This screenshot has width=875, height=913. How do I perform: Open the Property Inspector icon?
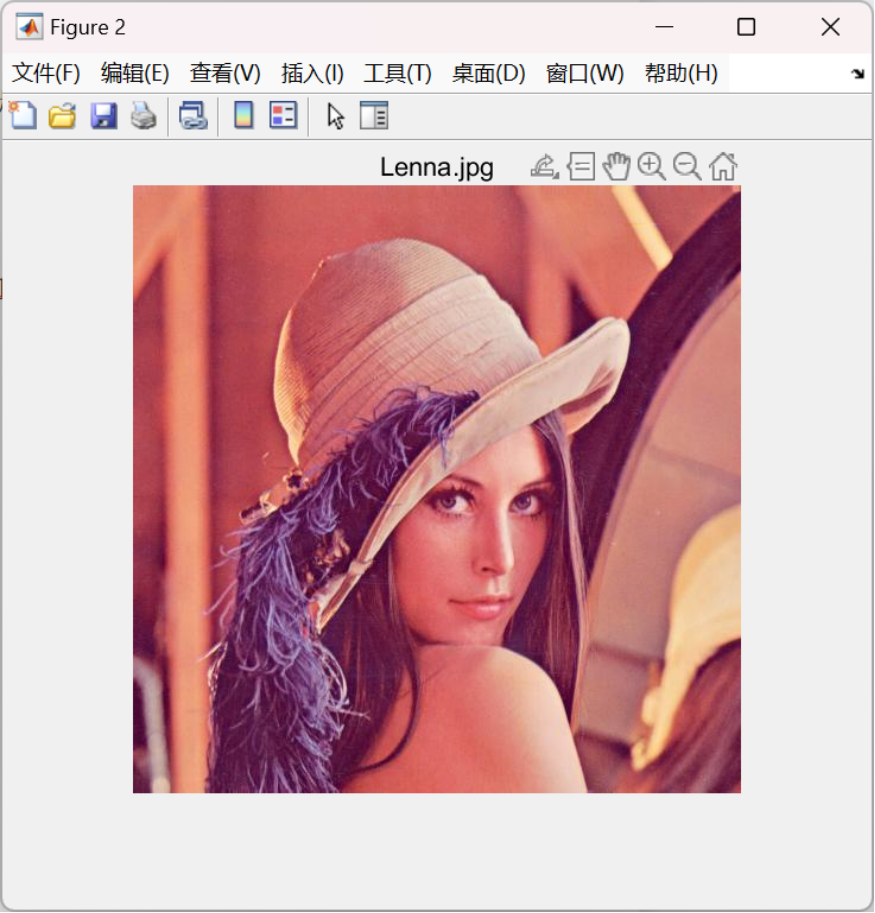click(x=374, y=115)
